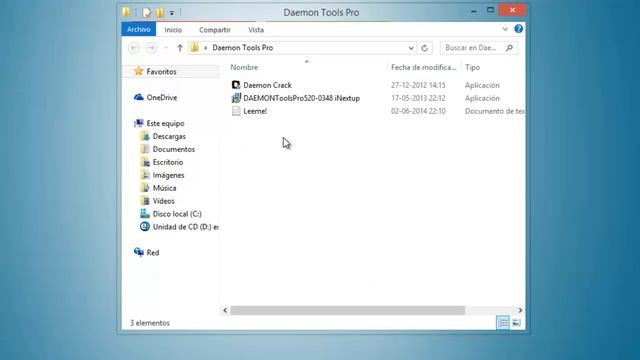Click the Disco local (C:) drive icon

(144, 213)
